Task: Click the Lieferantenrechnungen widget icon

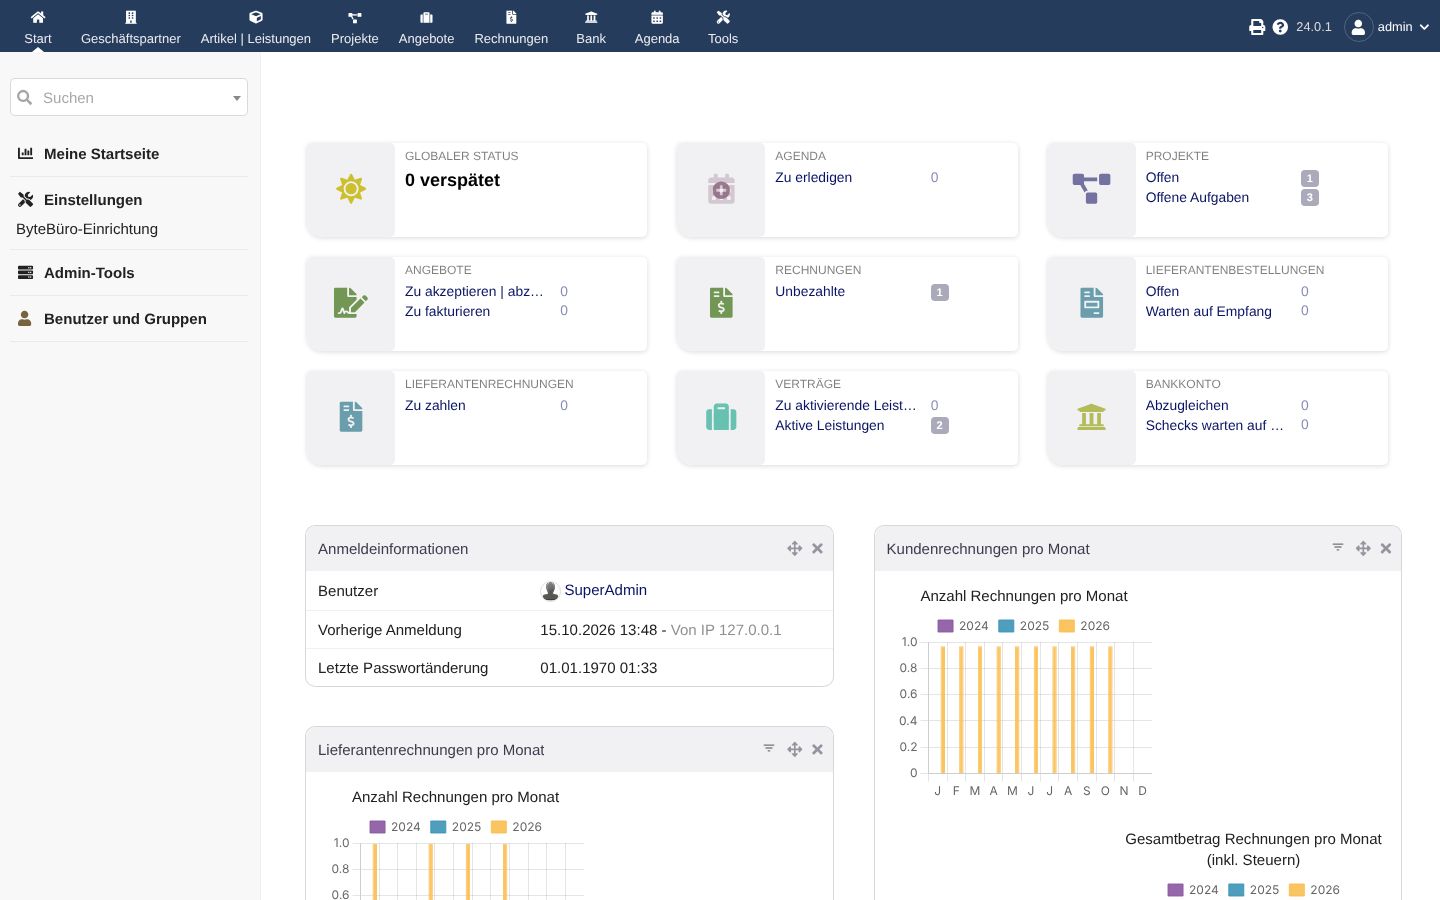Action: (x=351, y=417)
